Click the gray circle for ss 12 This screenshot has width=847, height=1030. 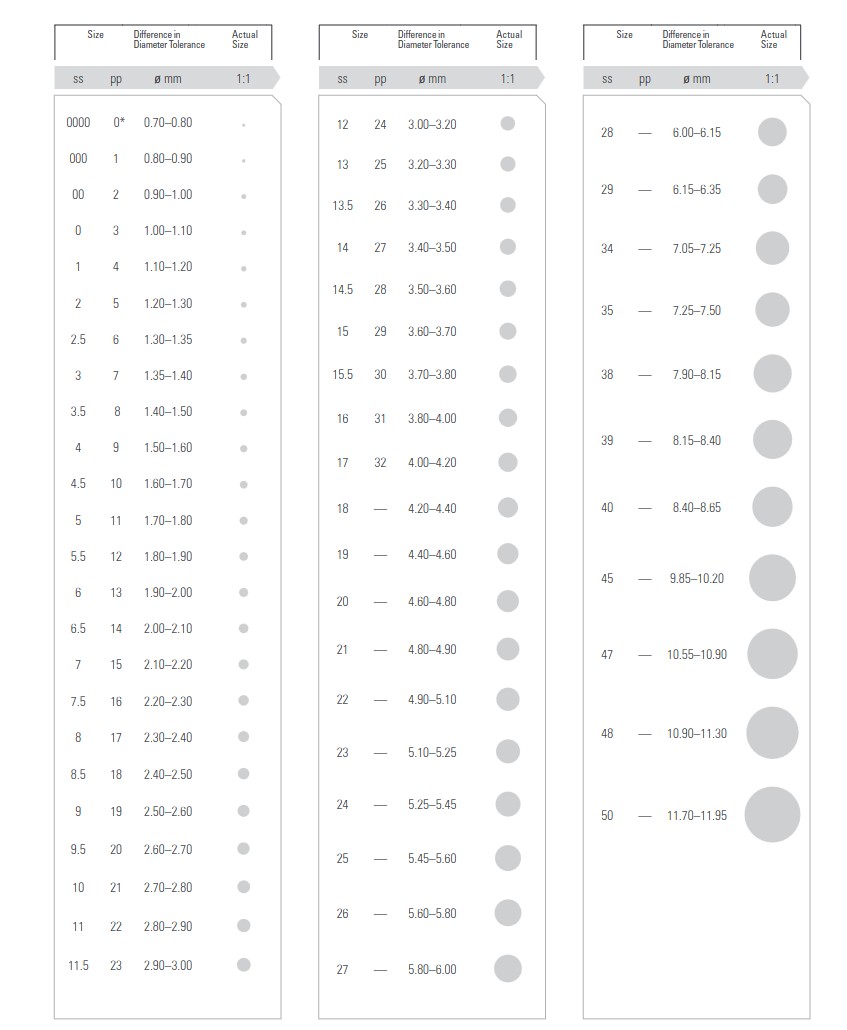(508, 124)
